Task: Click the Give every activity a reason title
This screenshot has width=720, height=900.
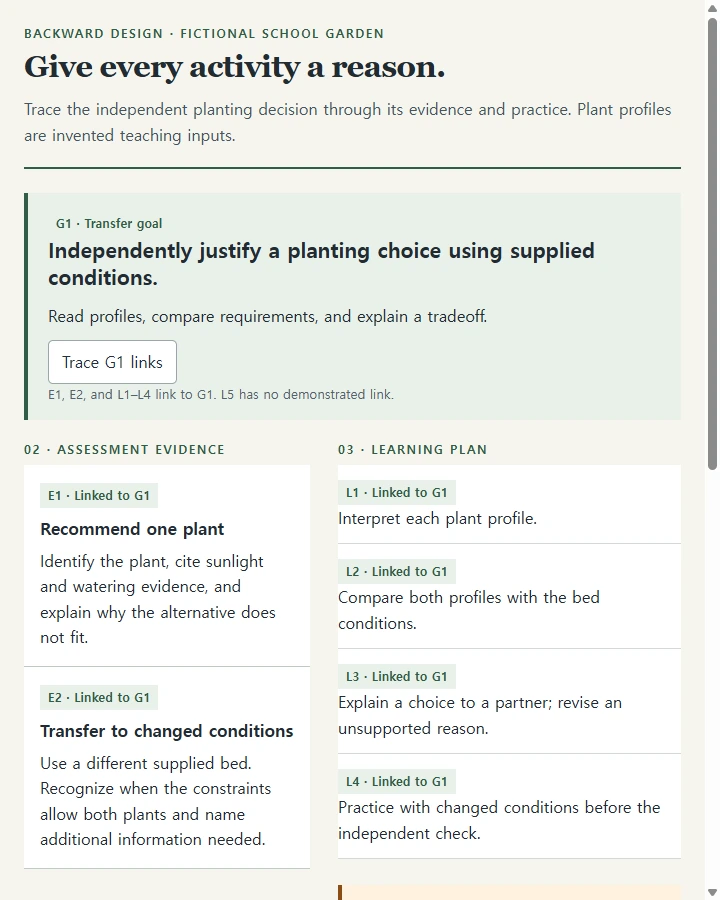Action: point(234,67)
